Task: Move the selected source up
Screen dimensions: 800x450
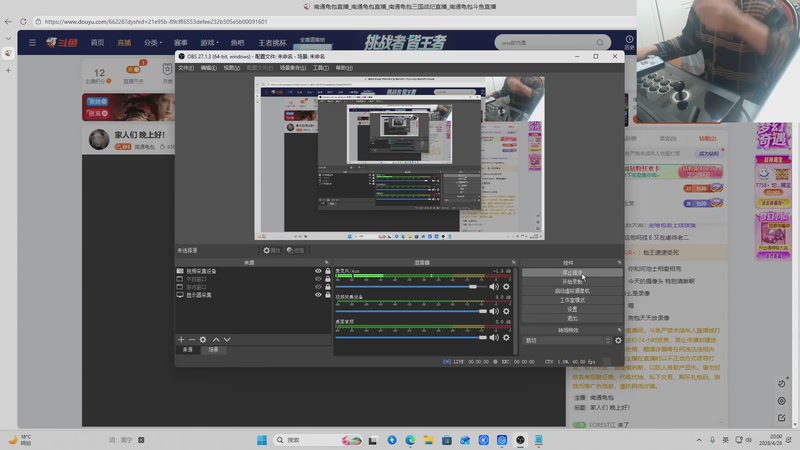Action: click(x=216, y=339)
